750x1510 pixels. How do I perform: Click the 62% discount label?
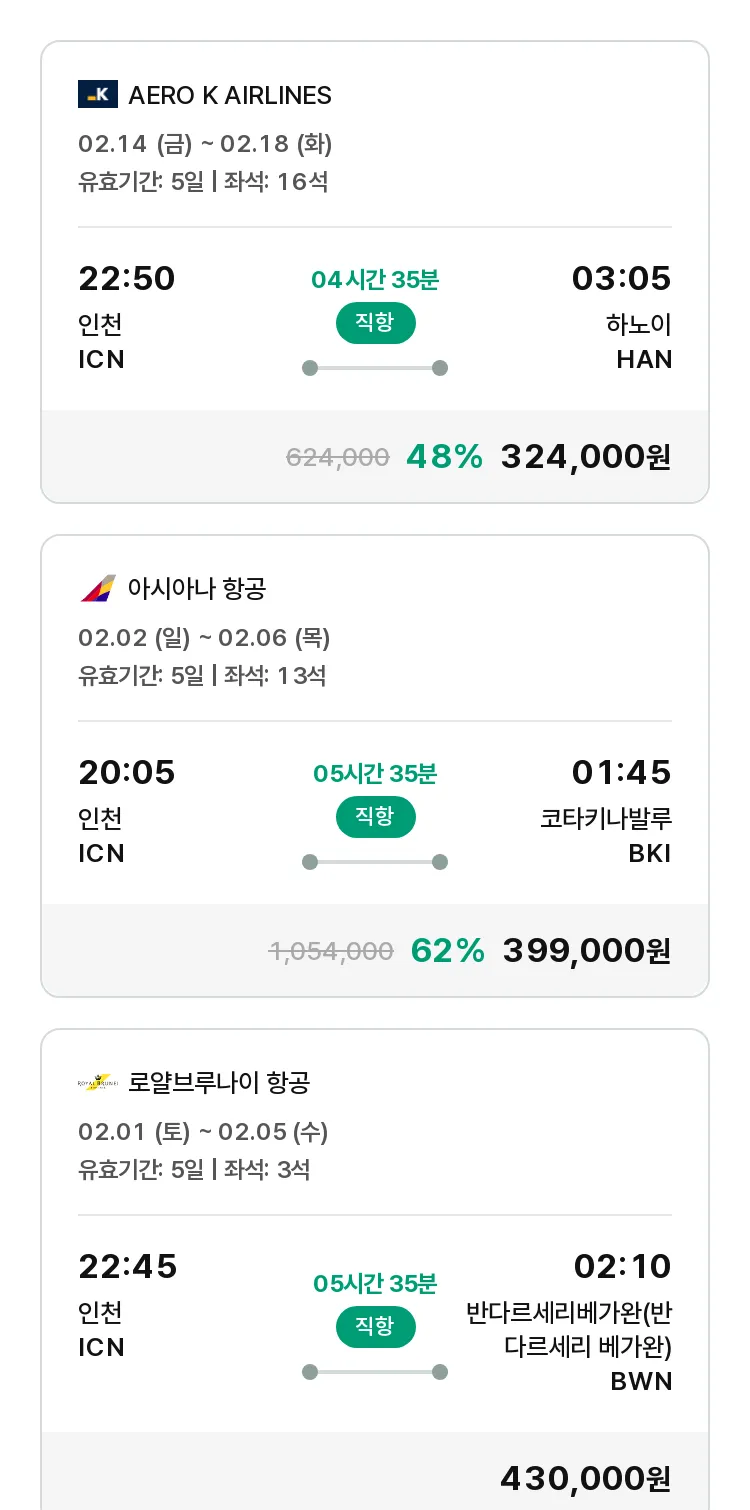[x=447, y=951]
